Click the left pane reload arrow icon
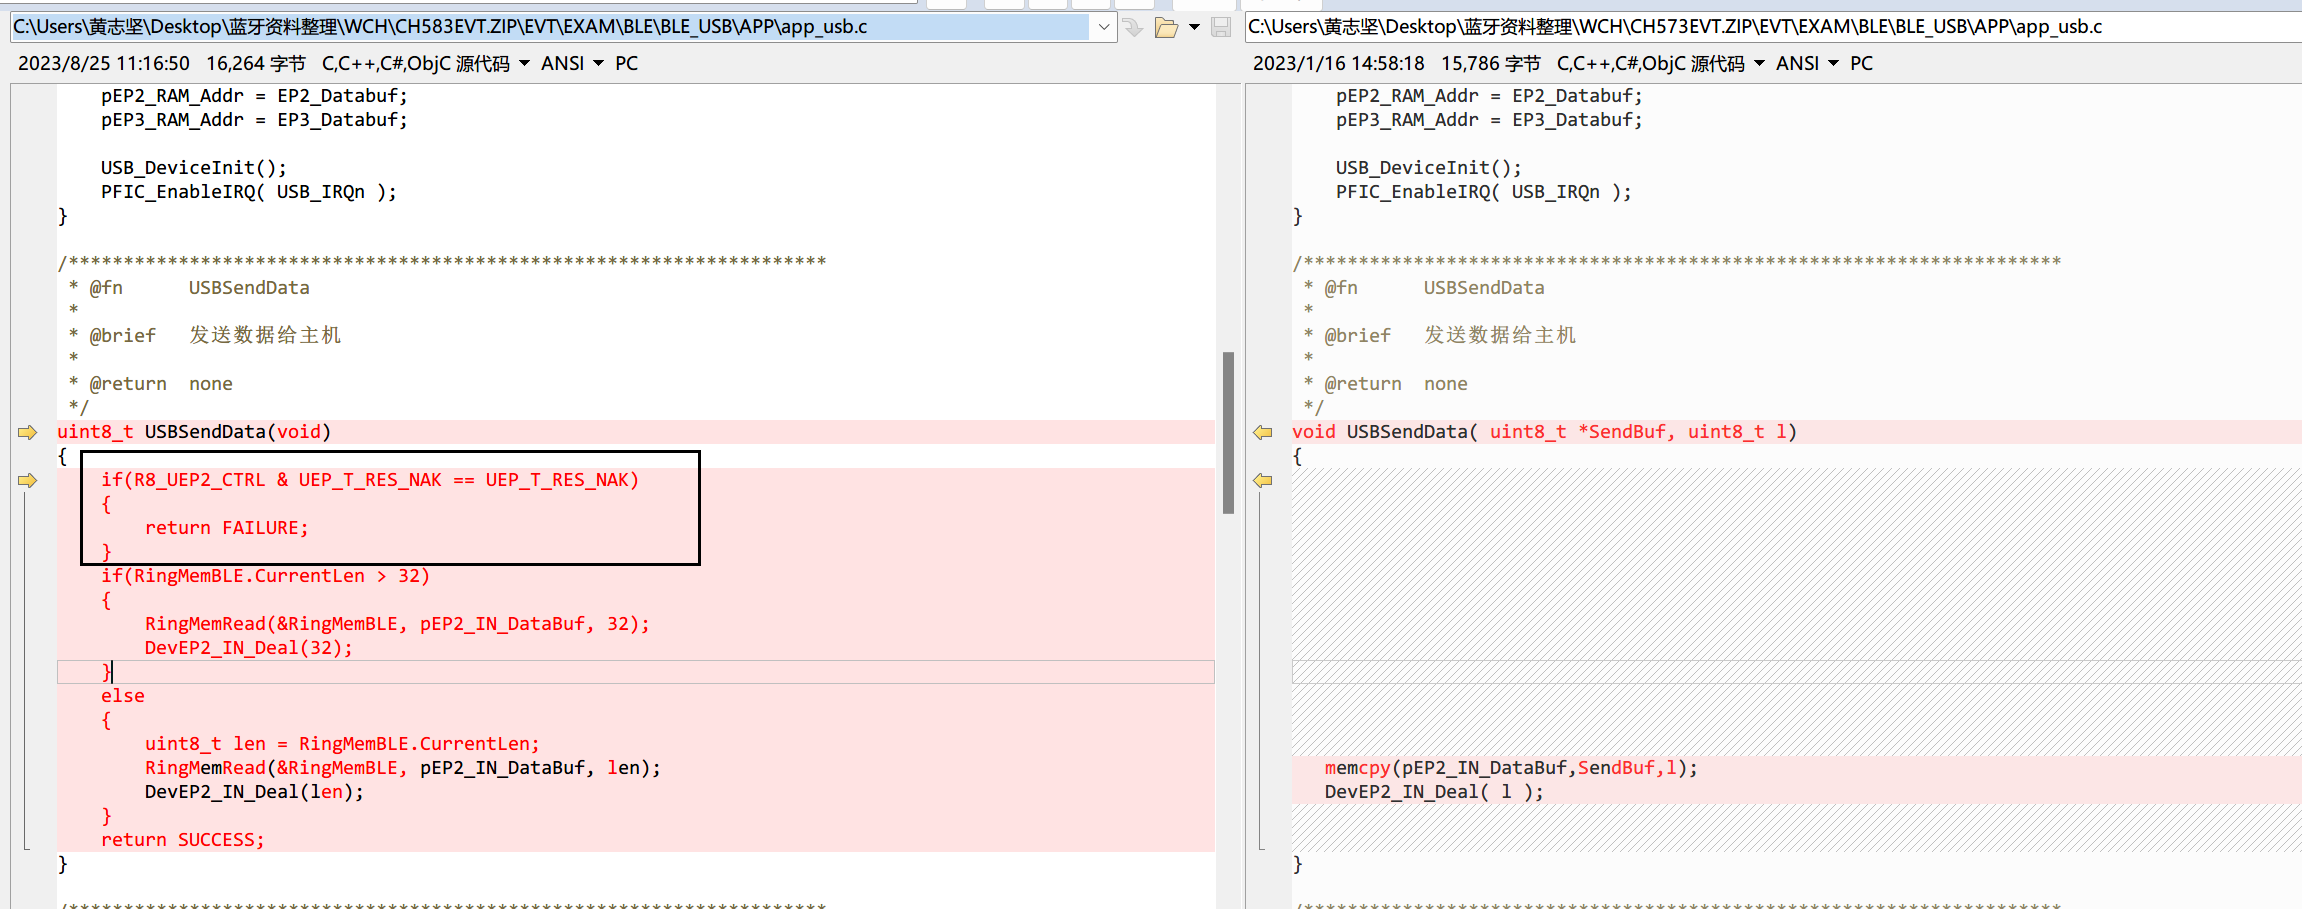 1133,27
